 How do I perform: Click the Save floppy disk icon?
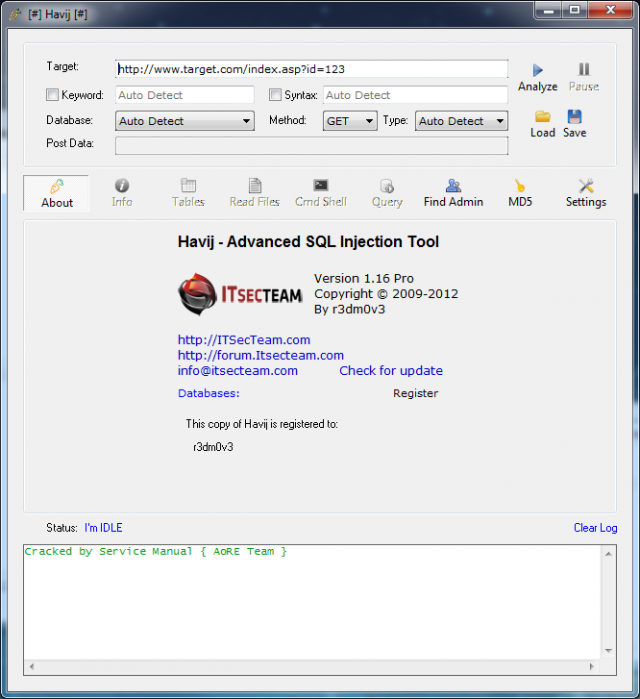click(x=574, y=116)
